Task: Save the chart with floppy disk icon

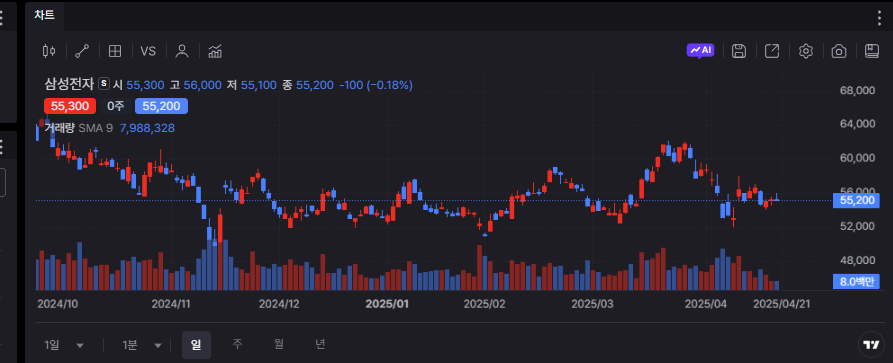Action: 739,51
